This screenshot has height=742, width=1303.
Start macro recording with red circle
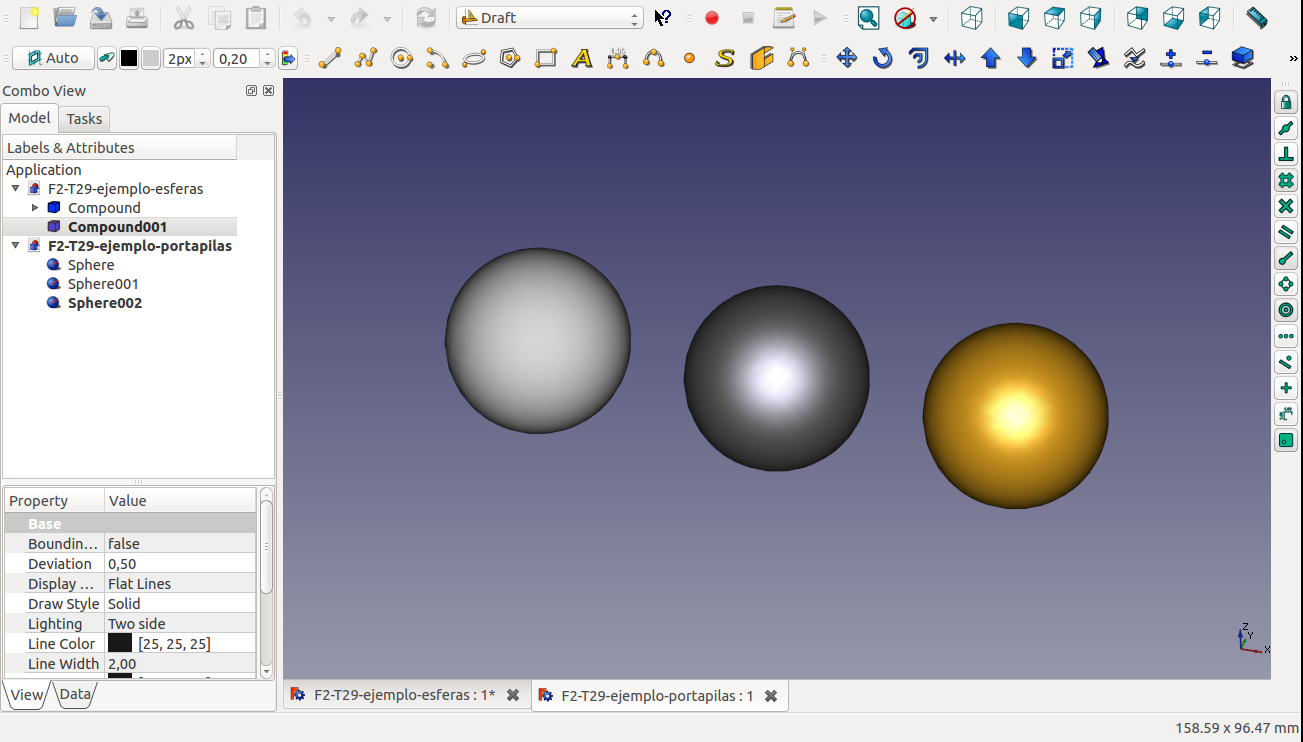click(x=712, y=18)
